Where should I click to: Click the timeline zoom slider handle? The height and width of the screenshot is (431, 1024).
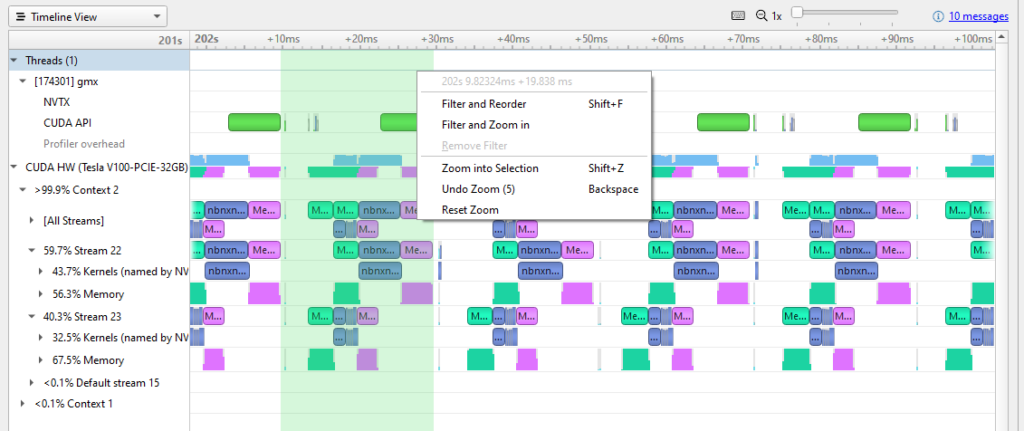[797, 12]
